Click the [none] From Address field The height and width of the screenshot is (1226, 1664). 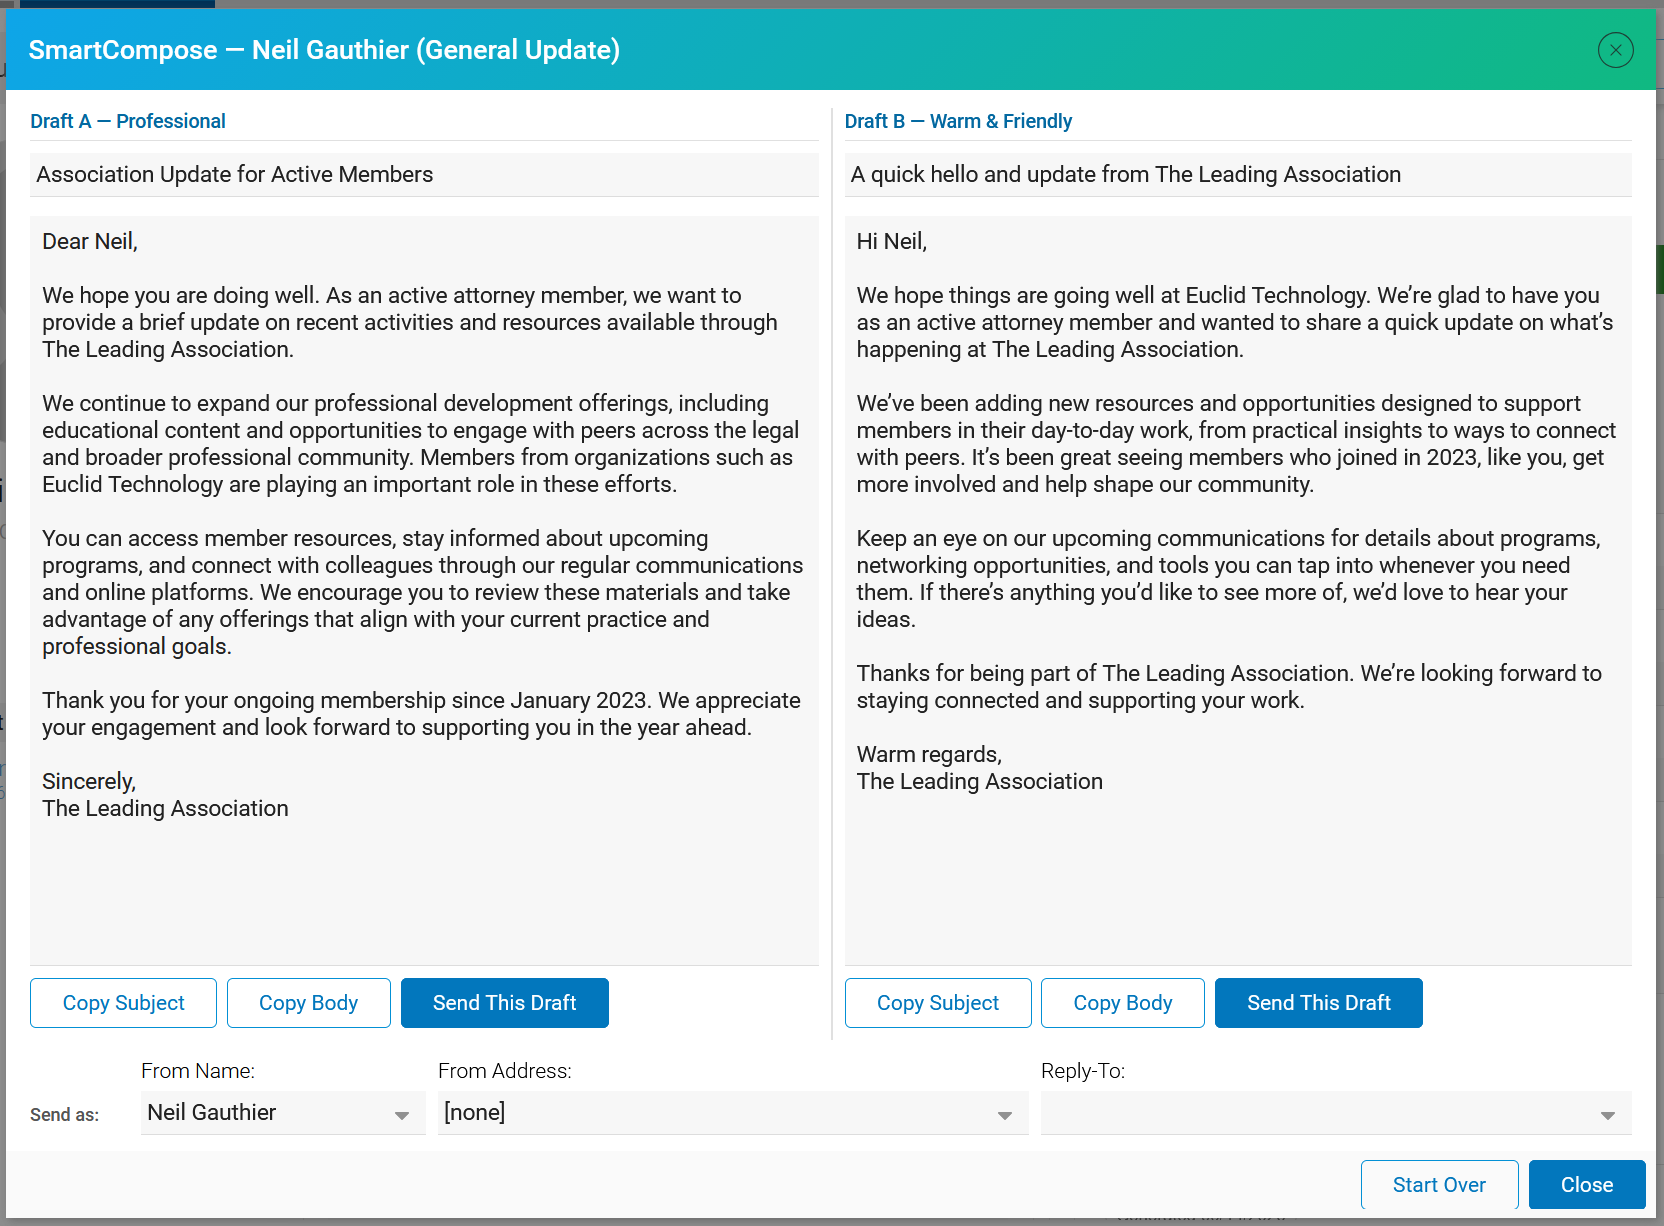point(733,1113)
